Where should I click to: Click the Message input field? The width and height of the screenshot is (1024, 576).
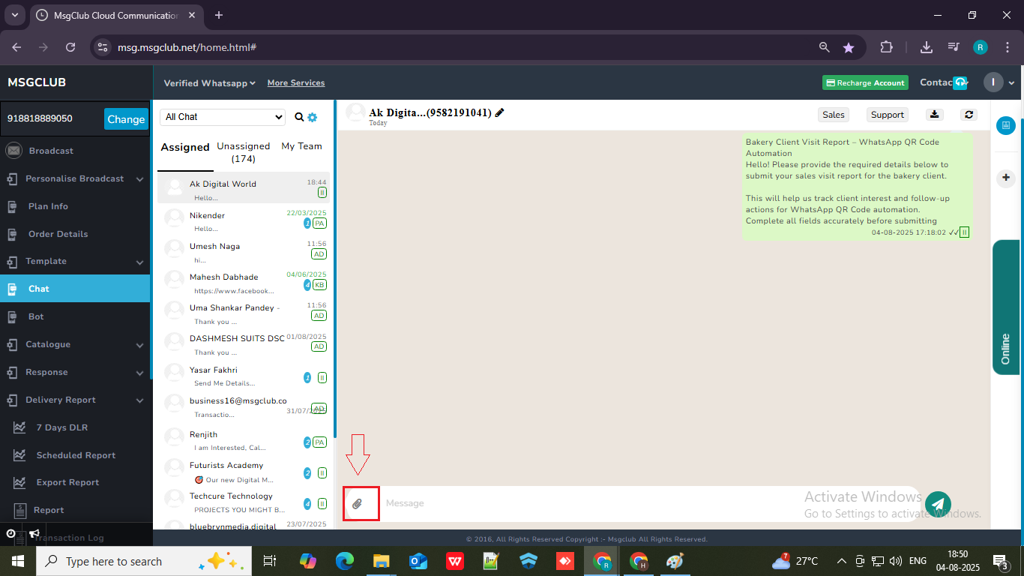point(650,504)
